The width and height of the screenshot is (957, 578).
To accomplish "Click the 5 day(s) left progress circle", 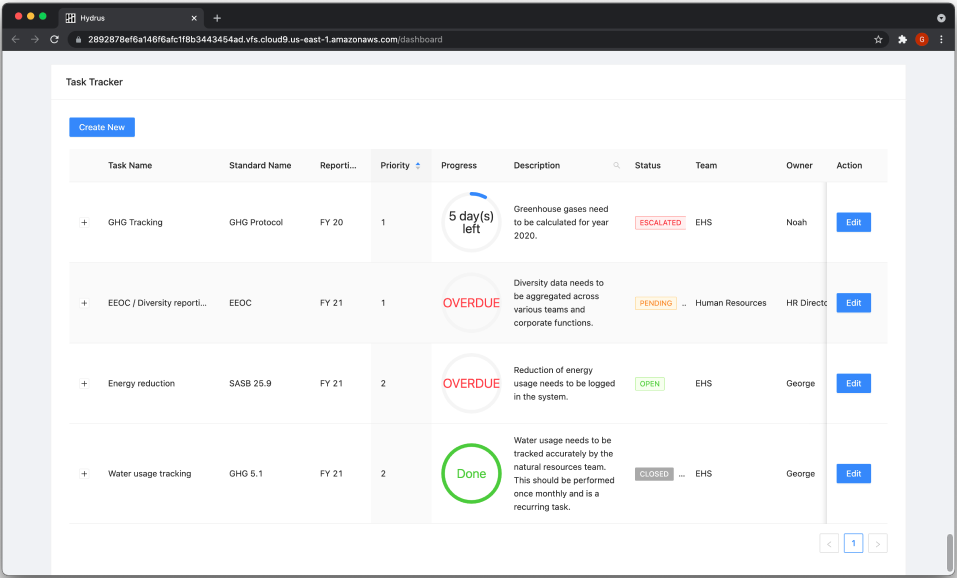I will coord(471,222).
